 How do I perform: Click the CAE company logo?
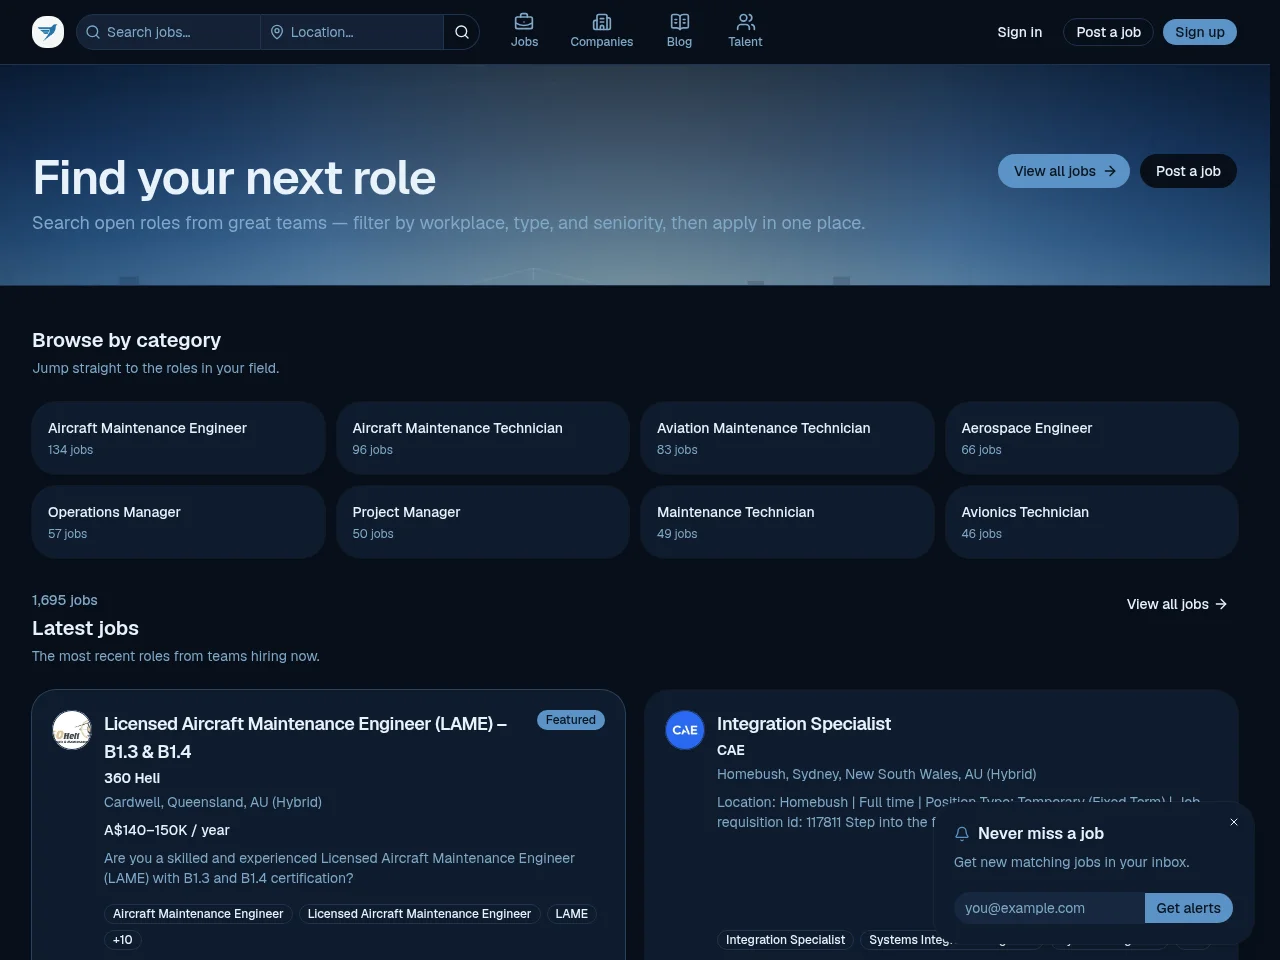(685, 730)
